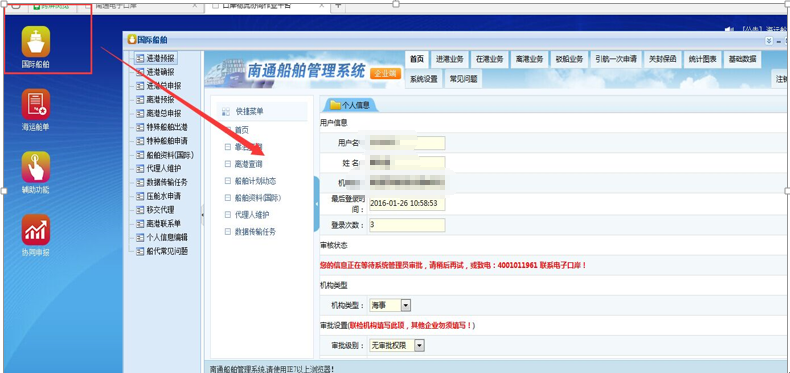Screen dimensions: 790x373
Task: Open the 统计图表 navigation tab
Action: tap(702, 59)
